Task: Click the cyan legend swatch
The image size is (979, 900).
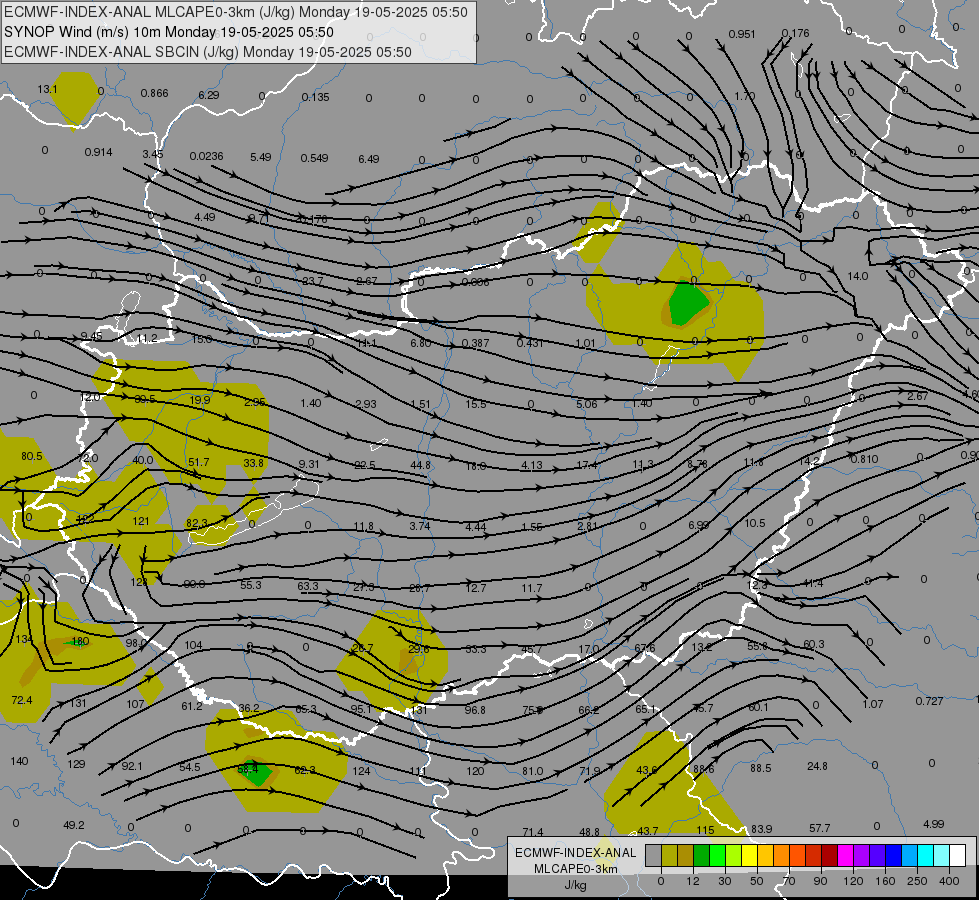Action: click(925, 855)
